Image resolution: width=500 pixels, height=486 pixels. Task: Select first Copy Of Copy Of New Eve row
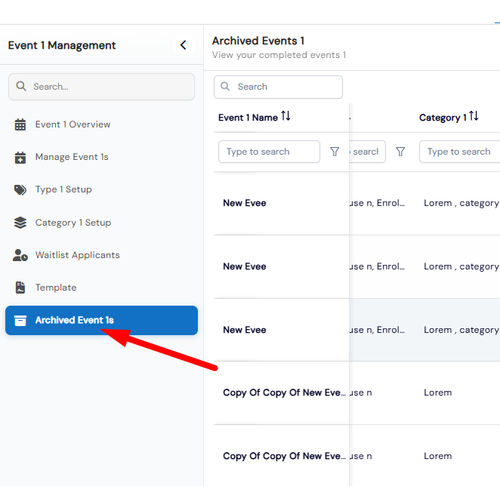(284, 393)
